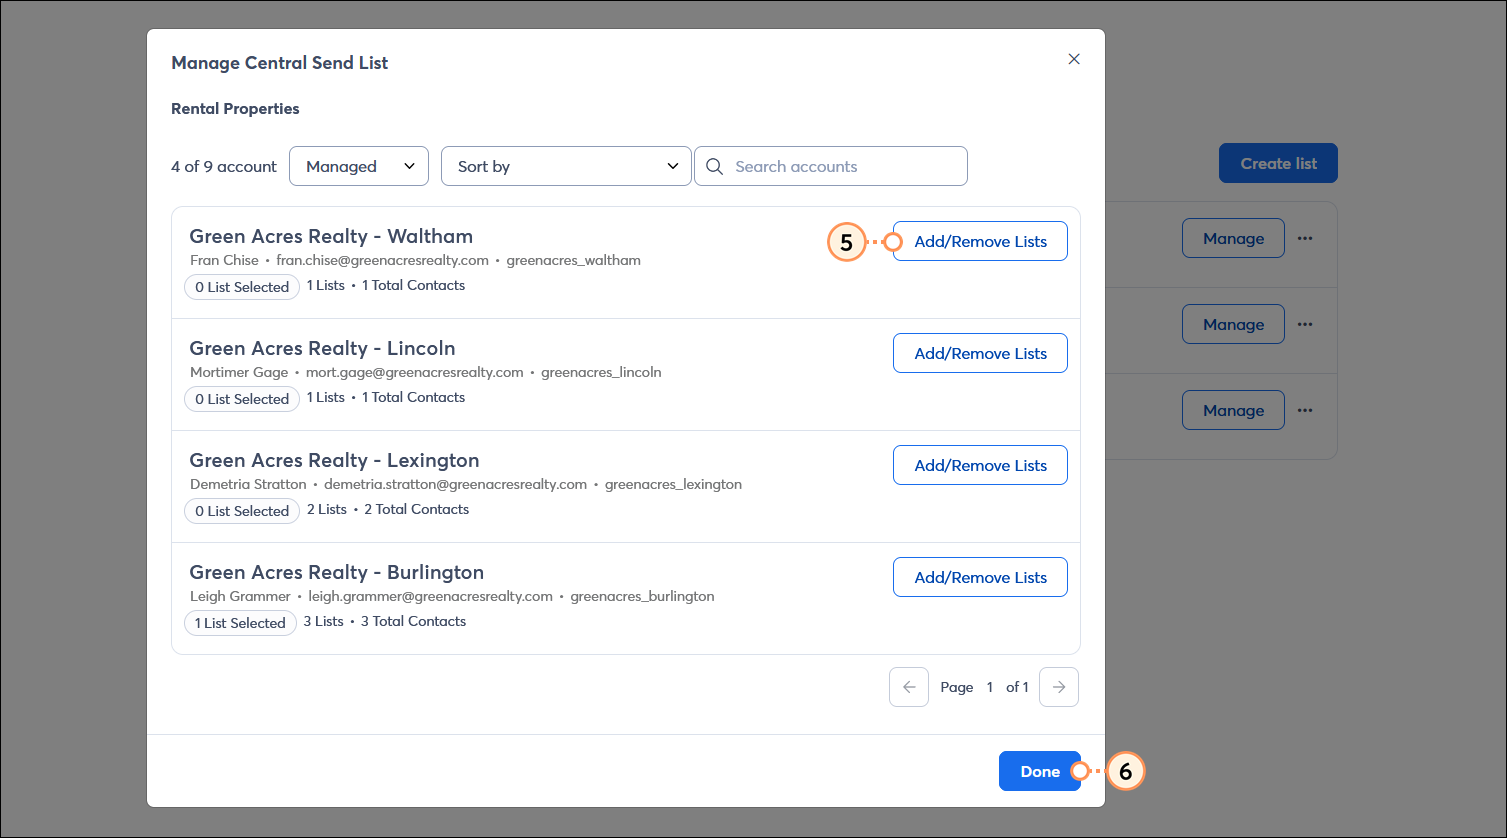This screenshot has height=838, width=1507.
Task: Click Add/Remove Lists for Green Acres Realty - Lincoln
Action: point(979,353)
